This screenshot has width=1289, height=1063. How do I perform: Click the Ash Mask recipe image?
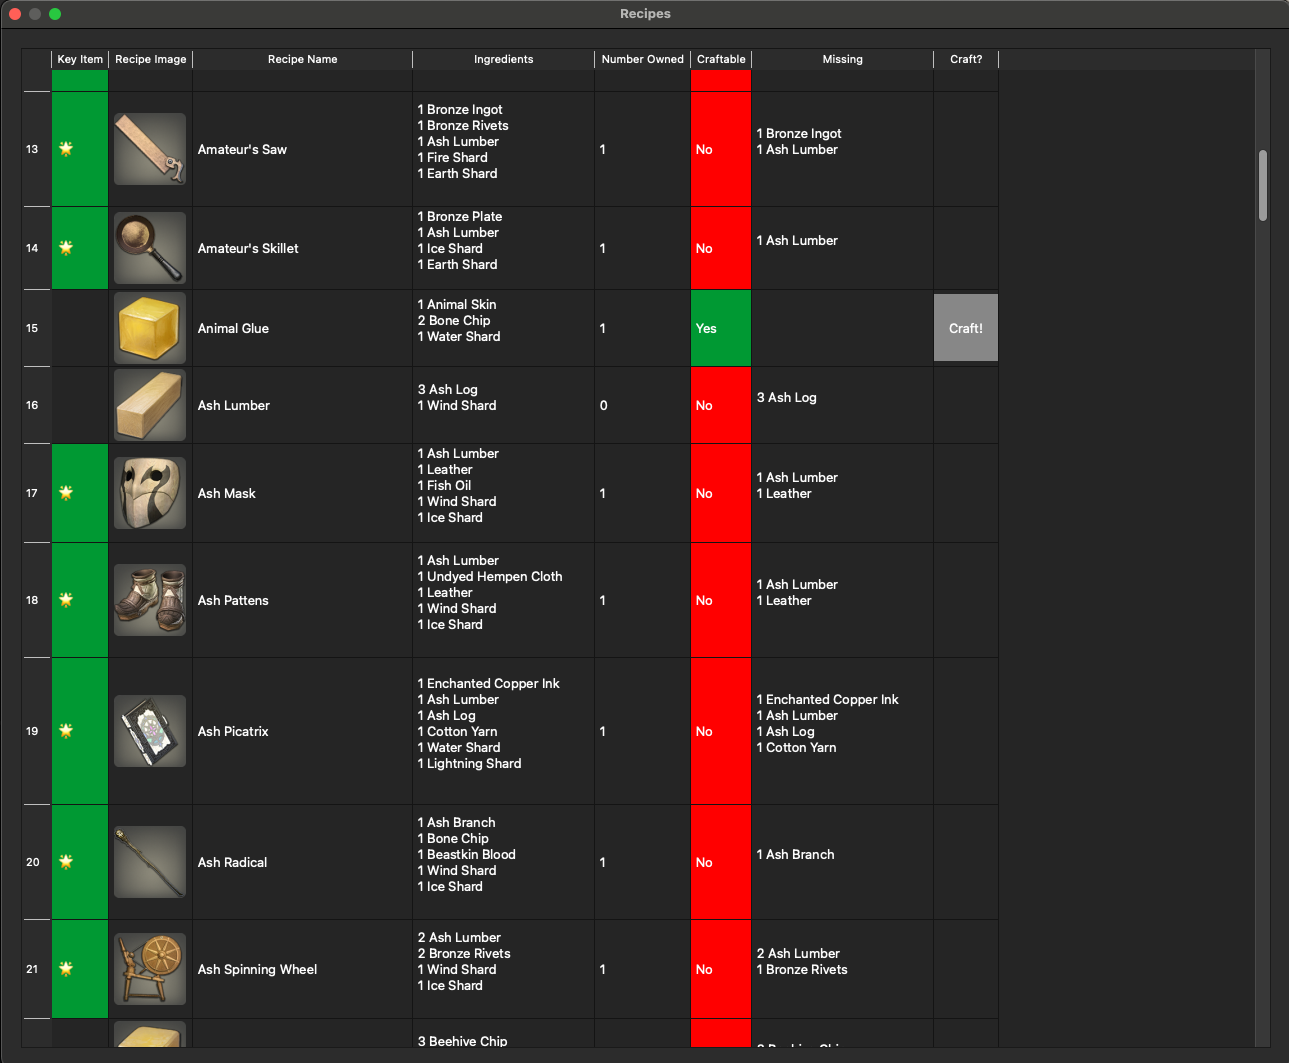point(149,493)
